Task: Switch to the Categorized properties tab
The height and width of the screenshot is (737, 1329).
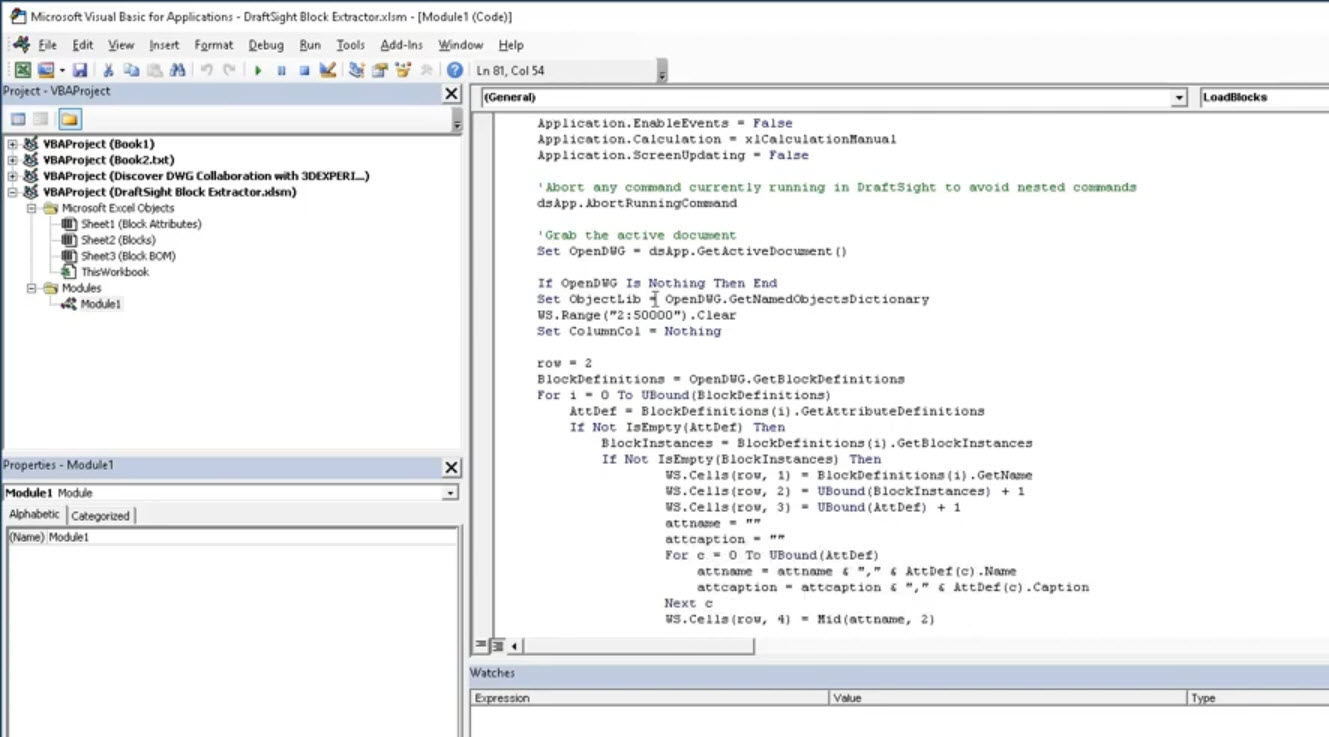Action: pos(100,514)
